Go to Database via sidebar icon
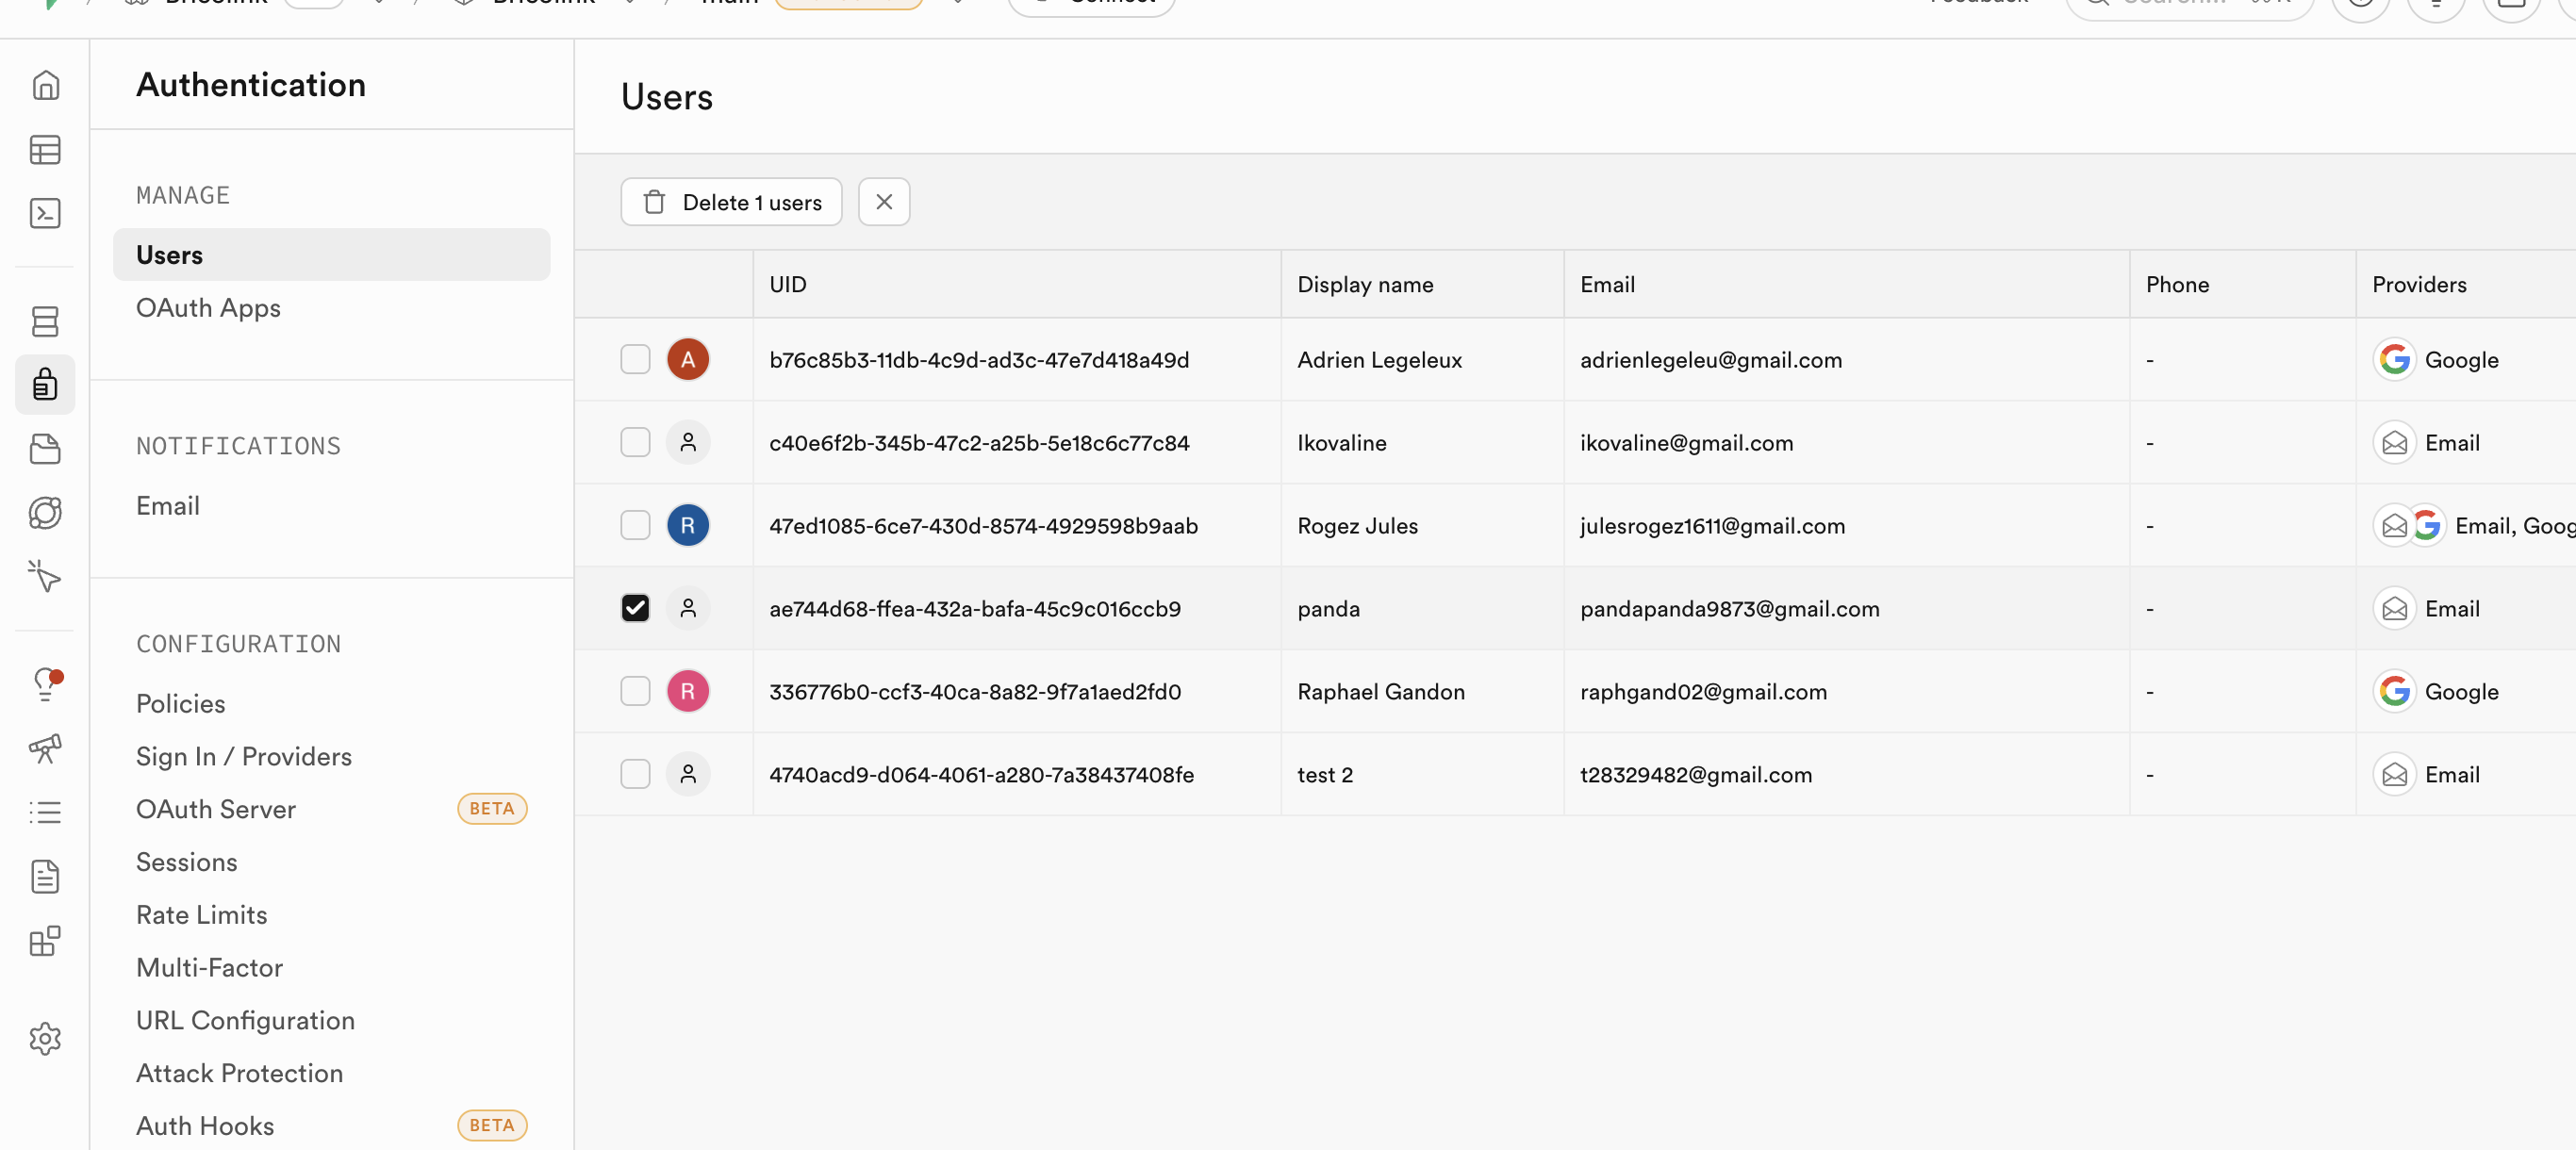Screen dimensions: 2576x1150 coord(45,321)
